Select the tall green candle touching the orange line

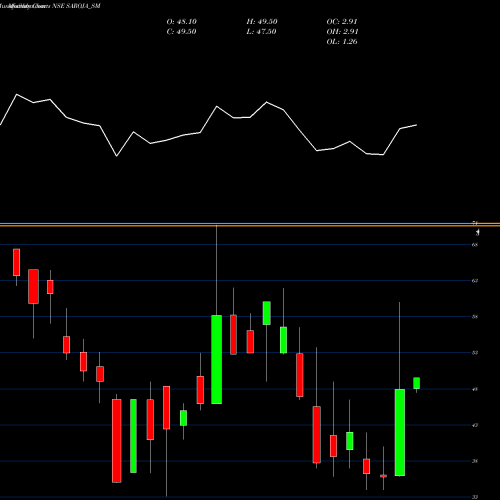click(217, 359)
